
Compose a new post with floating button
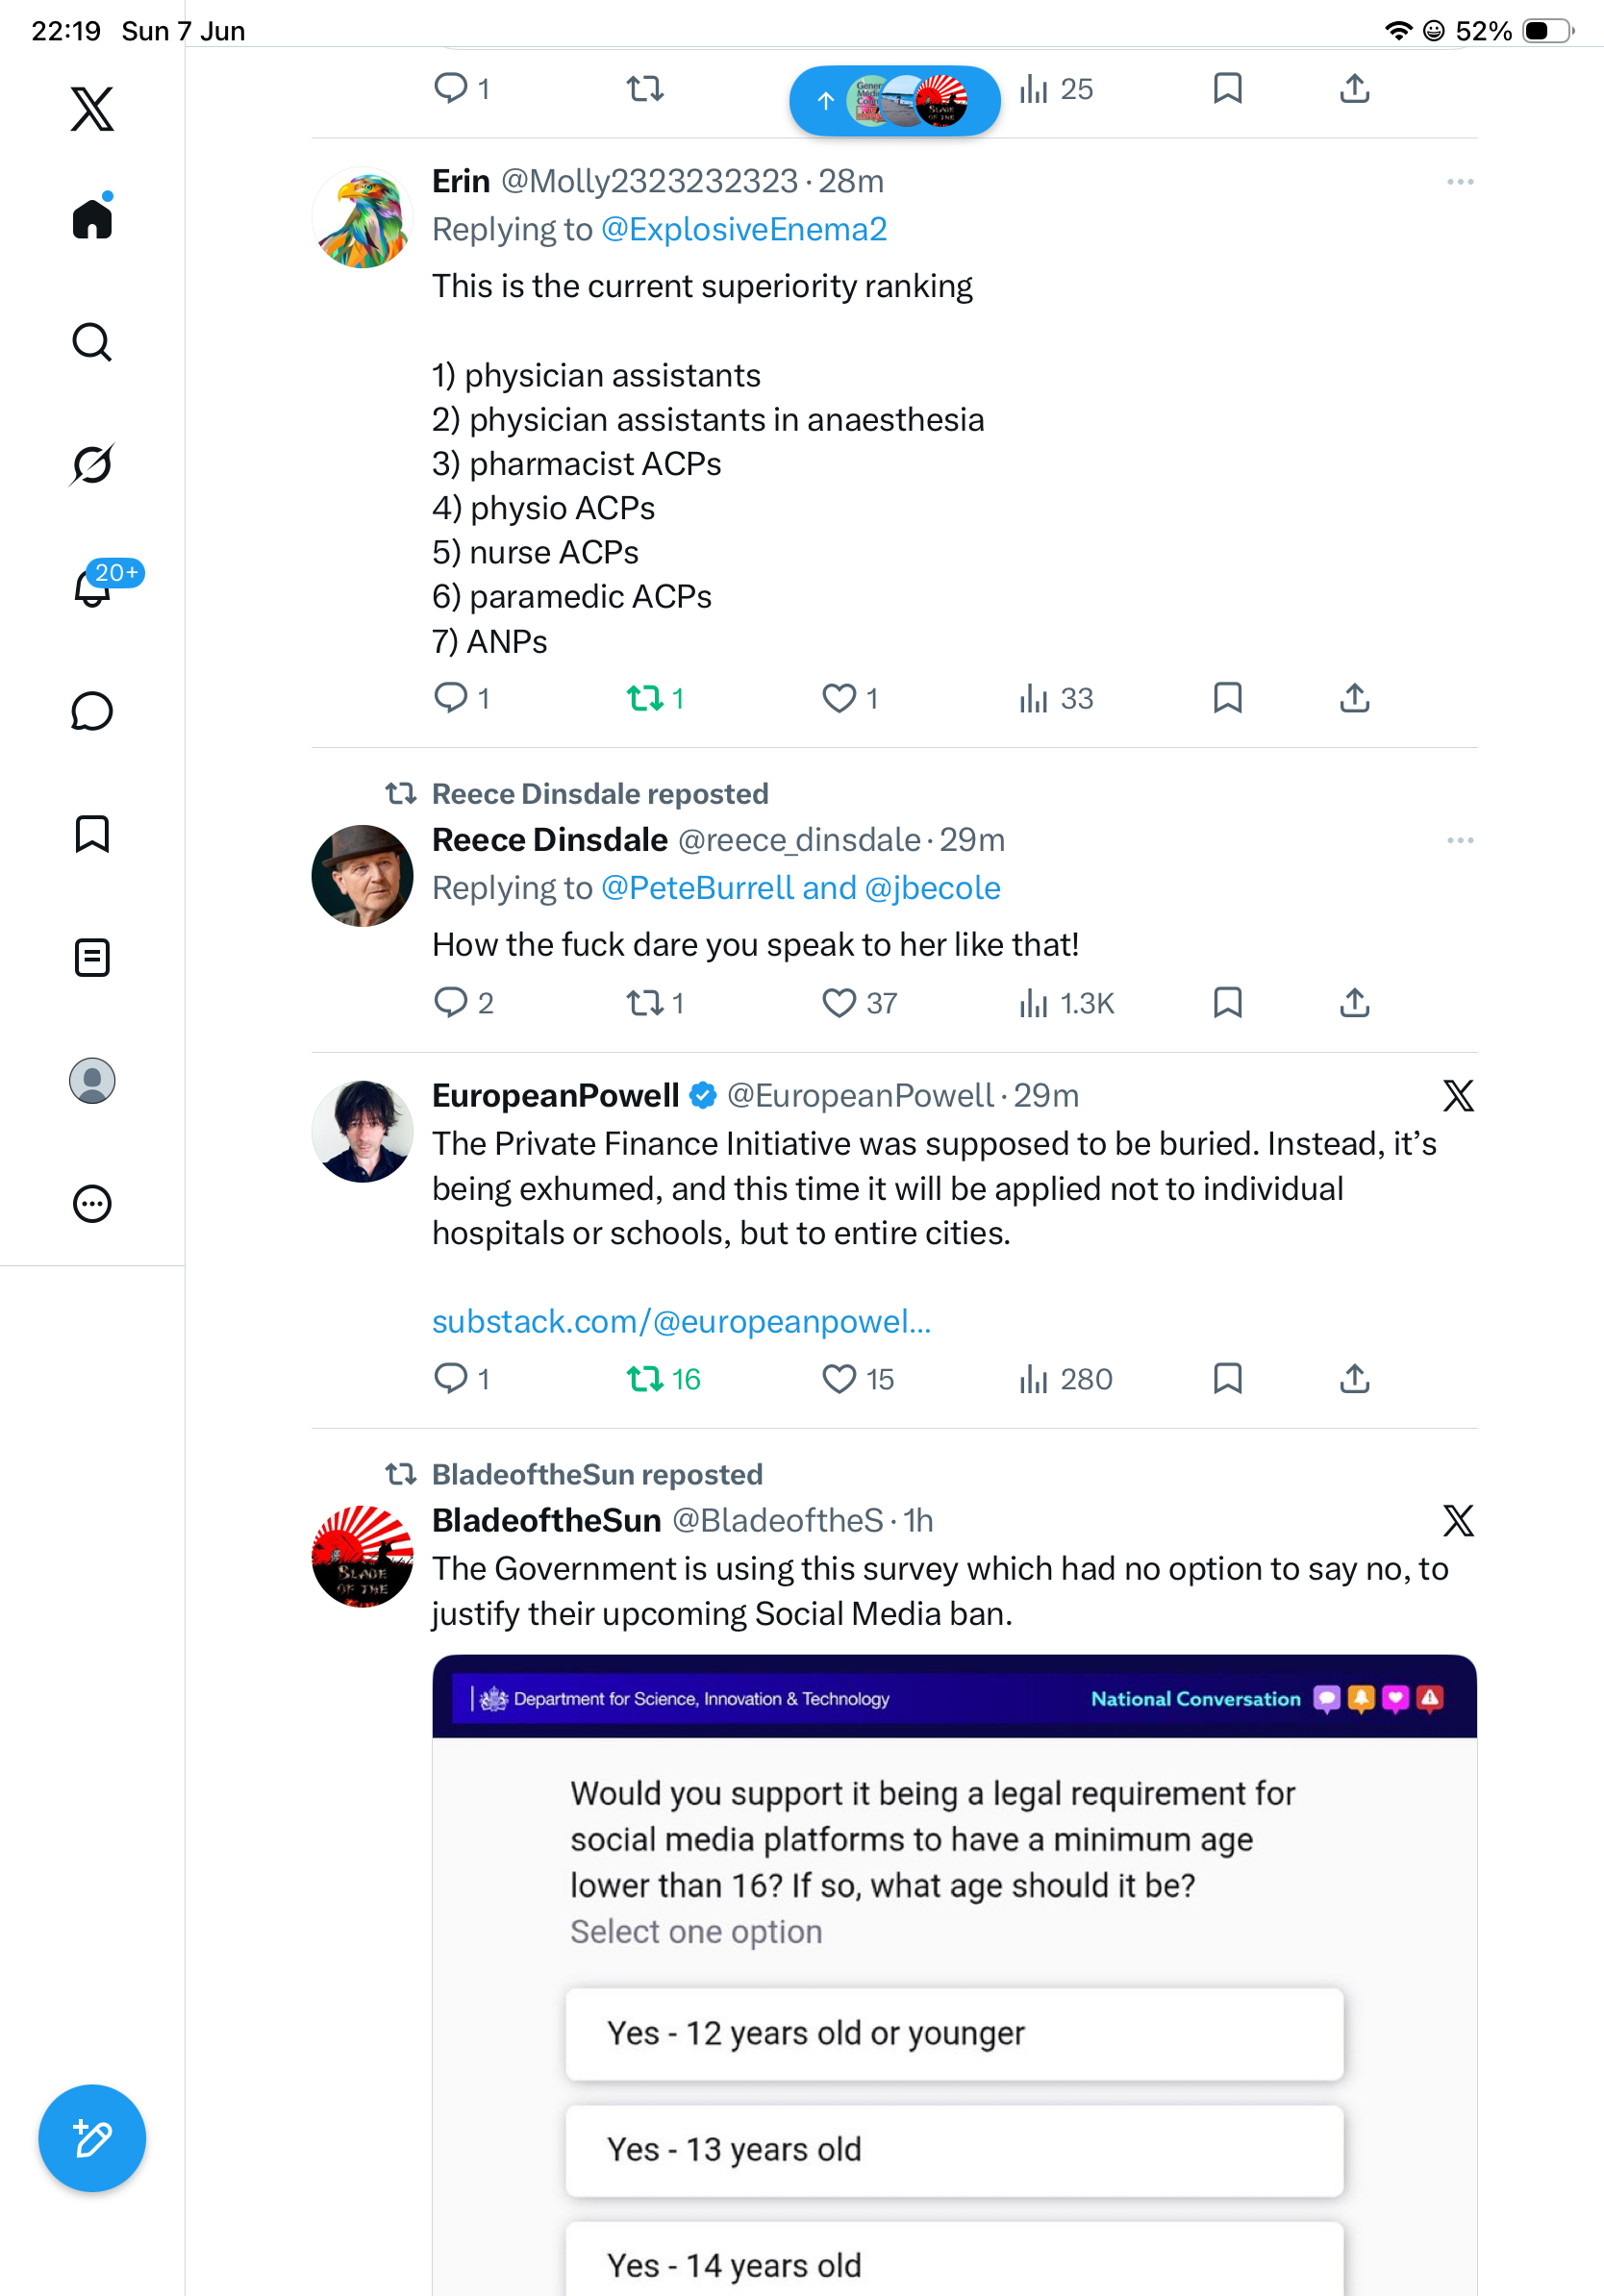pos(92,2138)
